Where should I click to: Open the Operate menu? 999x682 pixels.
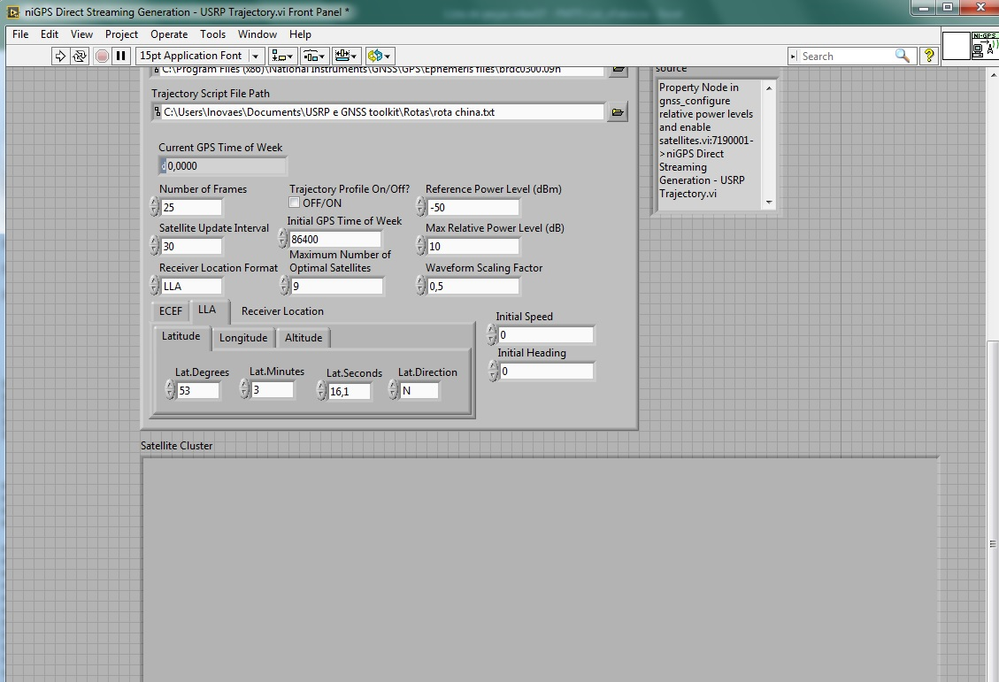tap(169, 34)
